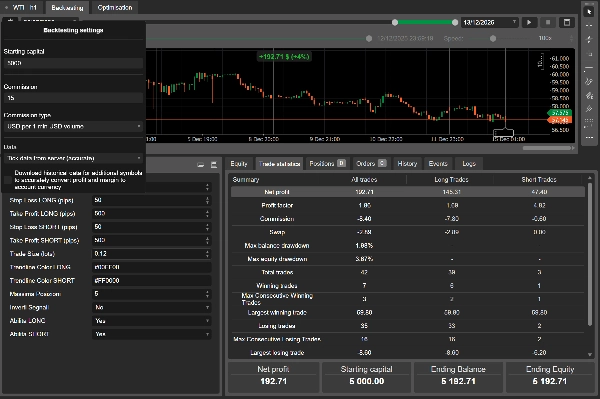
Task: Stop the backtest with the stop button
Action: point(548,23)
